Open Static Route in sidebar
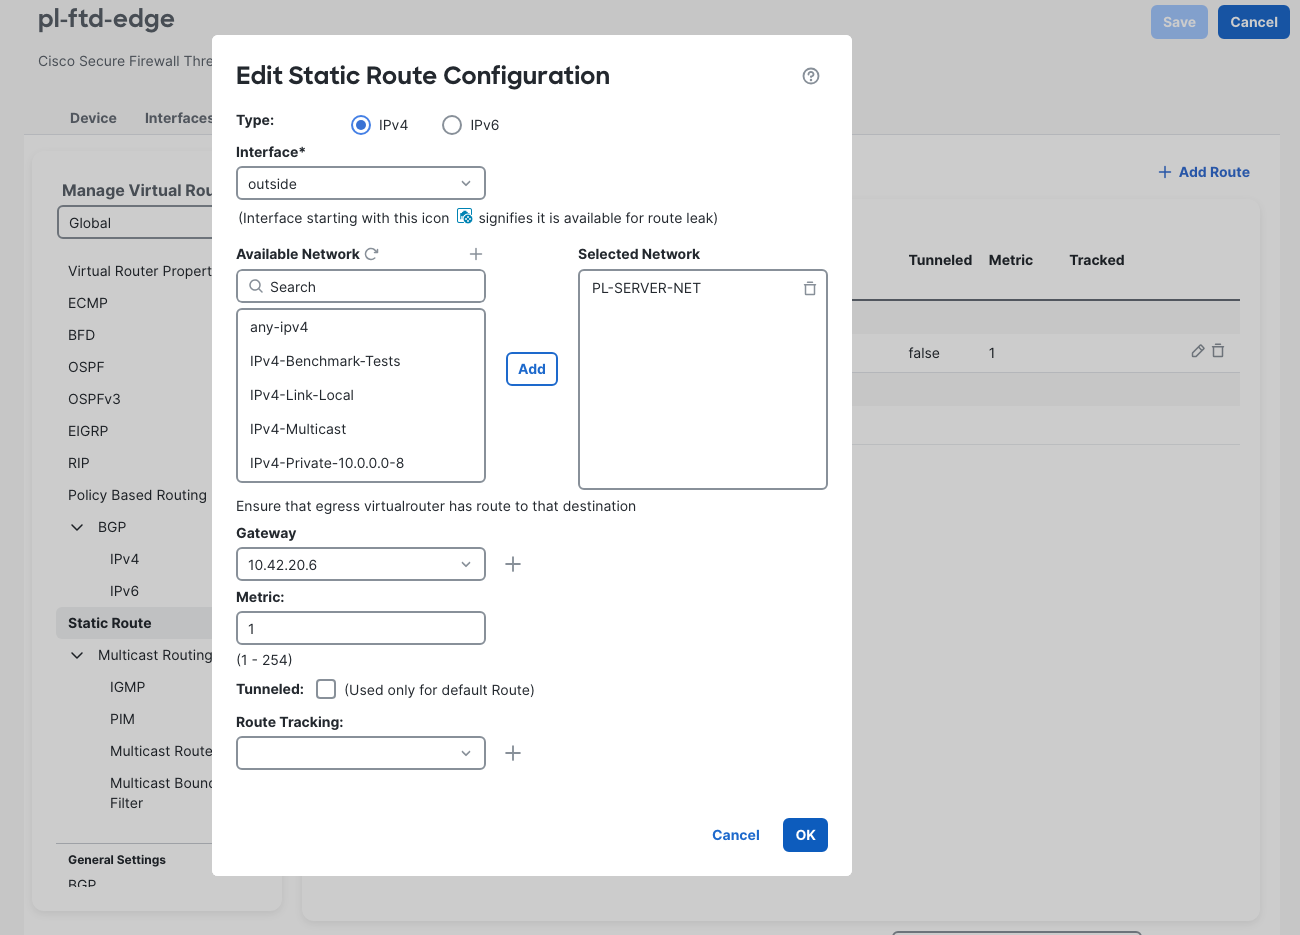This screenshot has width=1300, height=935. pos(134,623)
